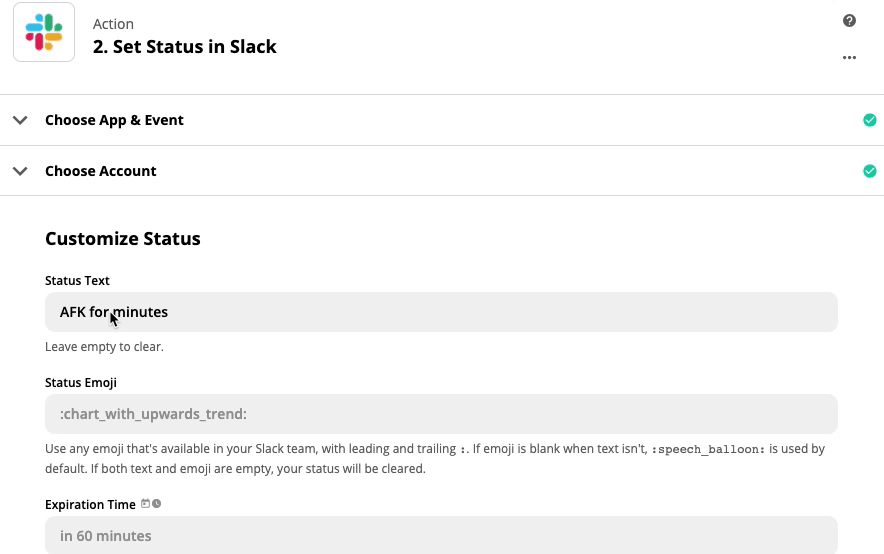Screen dimensions: 884x554
Task: Expand the Choose Account chevron
Action: point(20,171)
